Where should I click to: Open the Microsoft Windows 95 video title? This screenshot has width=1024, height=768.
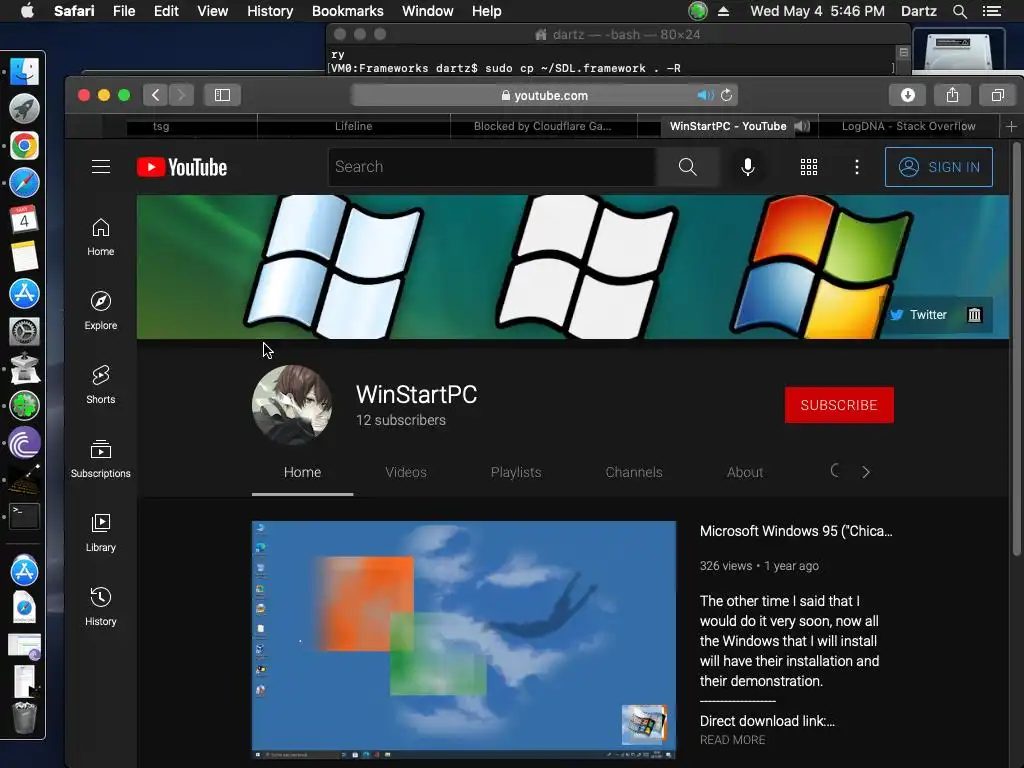796,531
